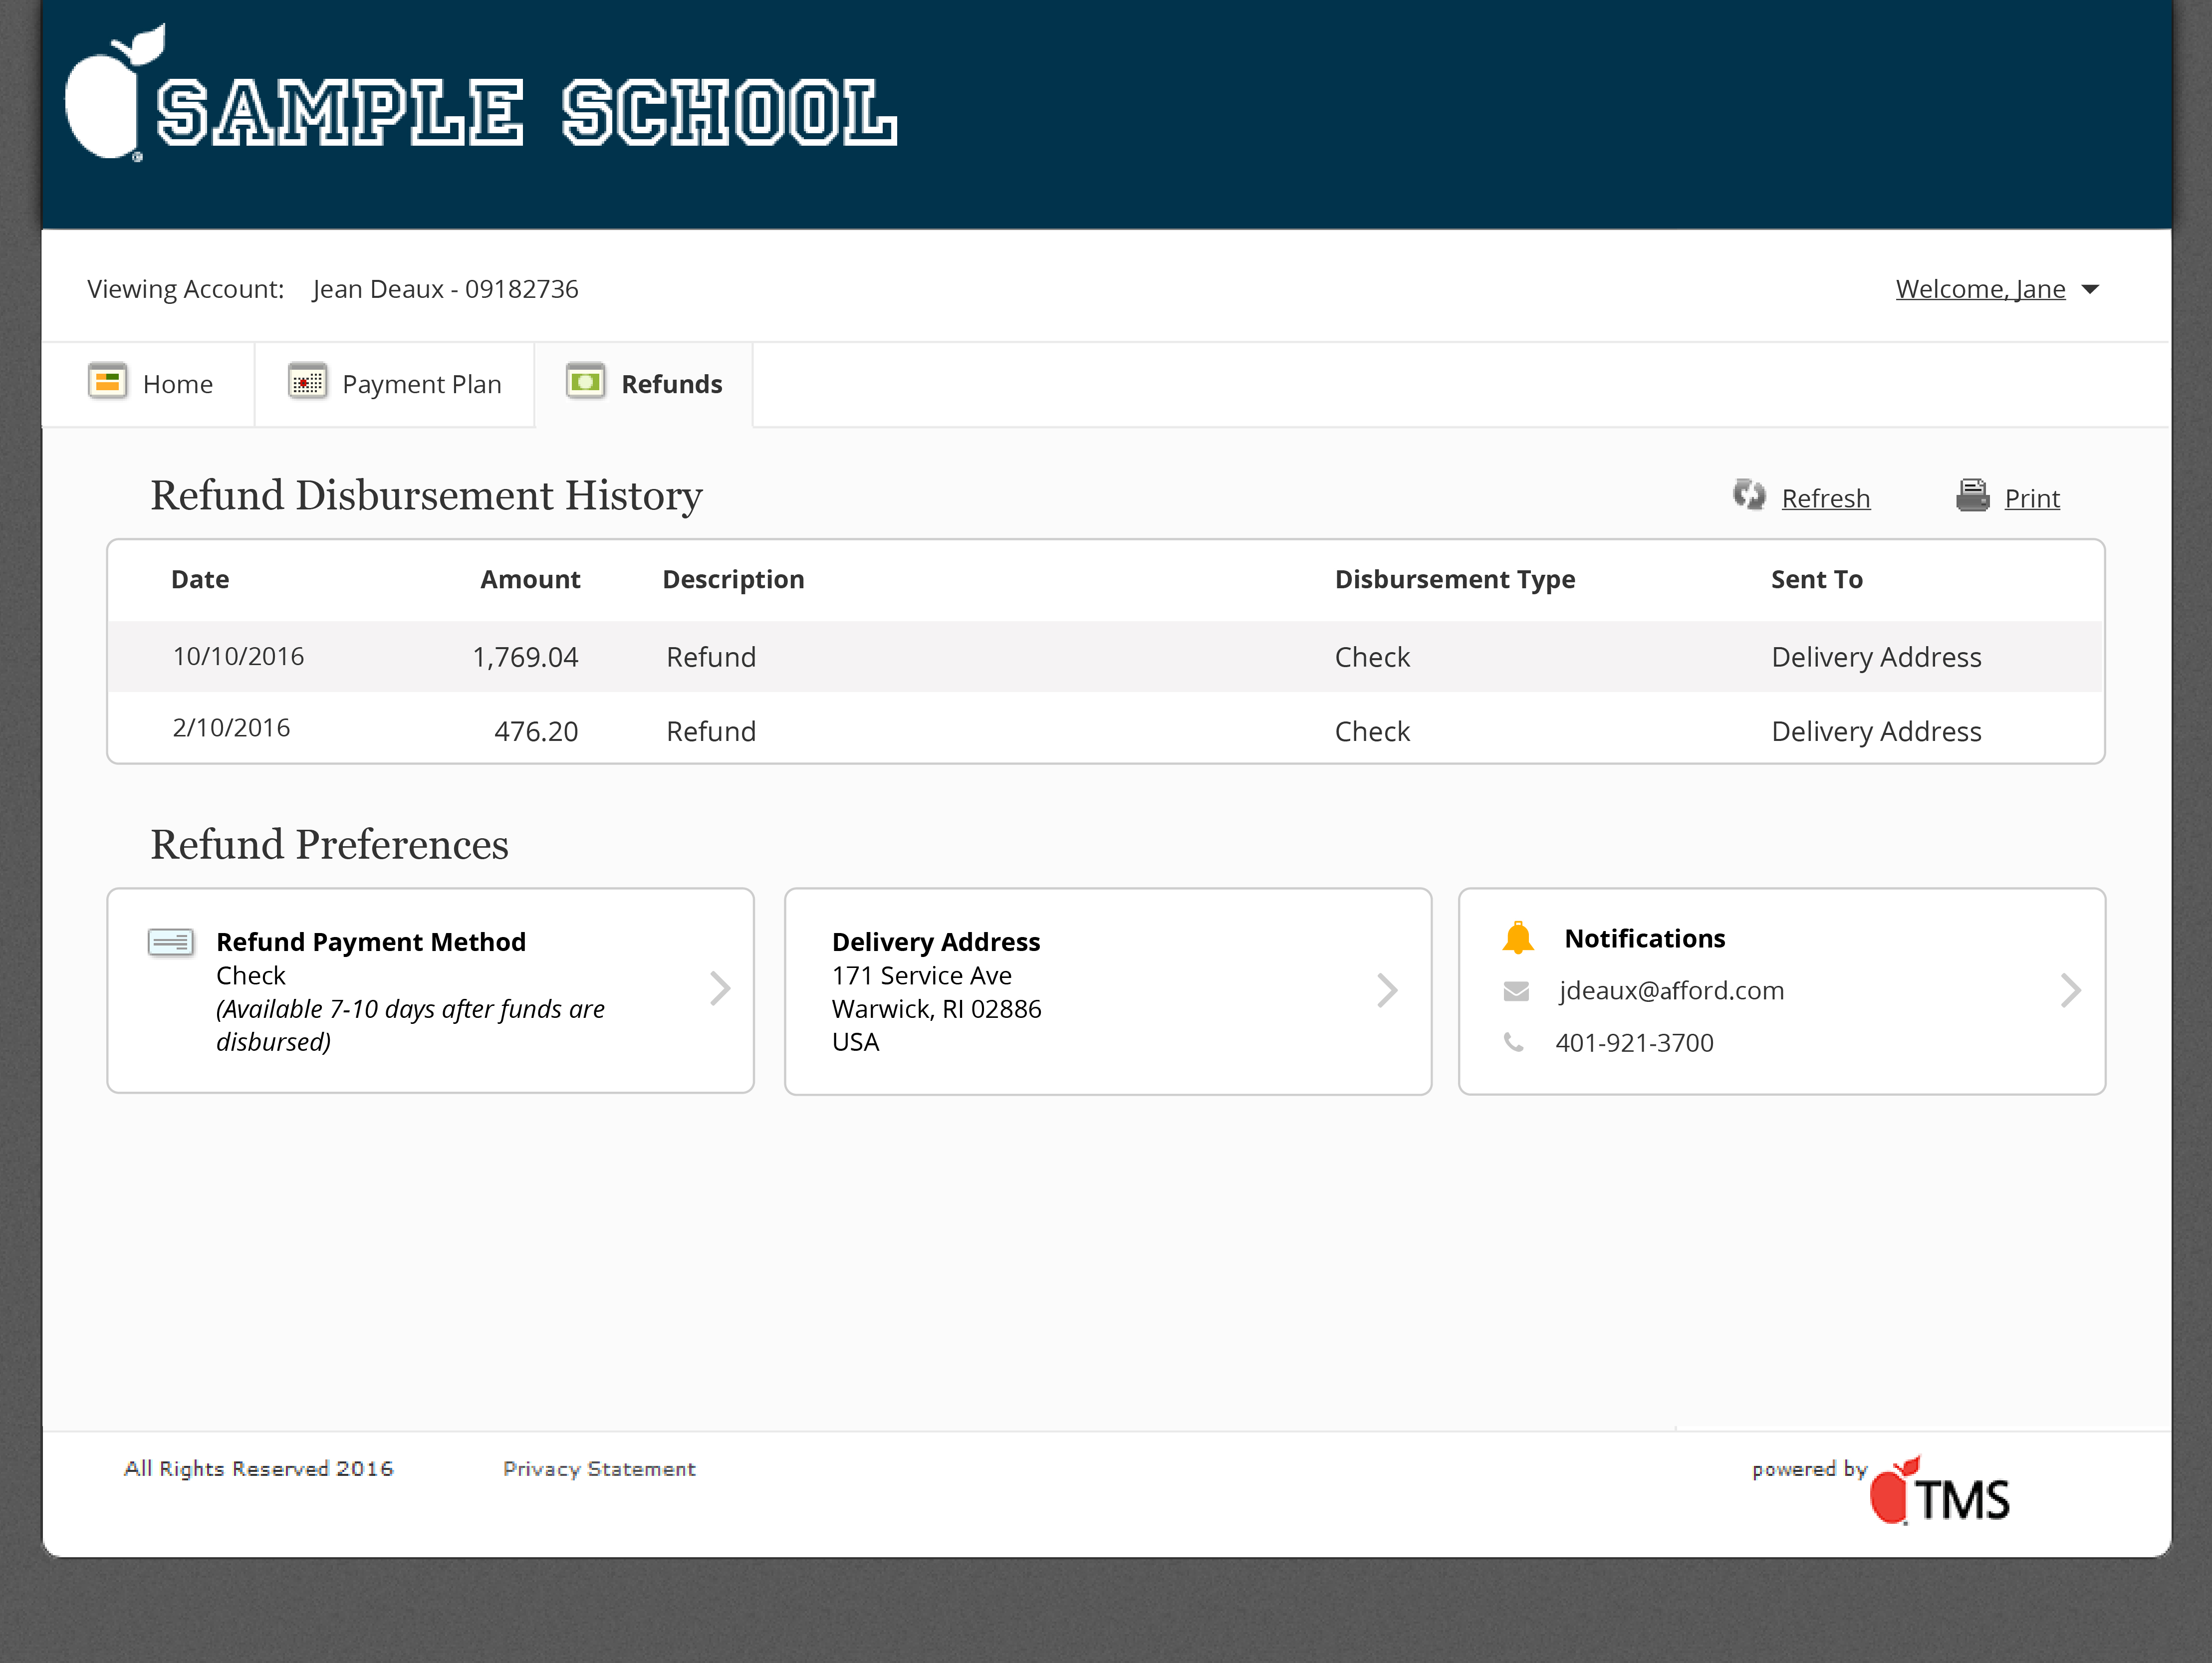Expand Refund Payment Method with its chevron

[x=720, y=989]
